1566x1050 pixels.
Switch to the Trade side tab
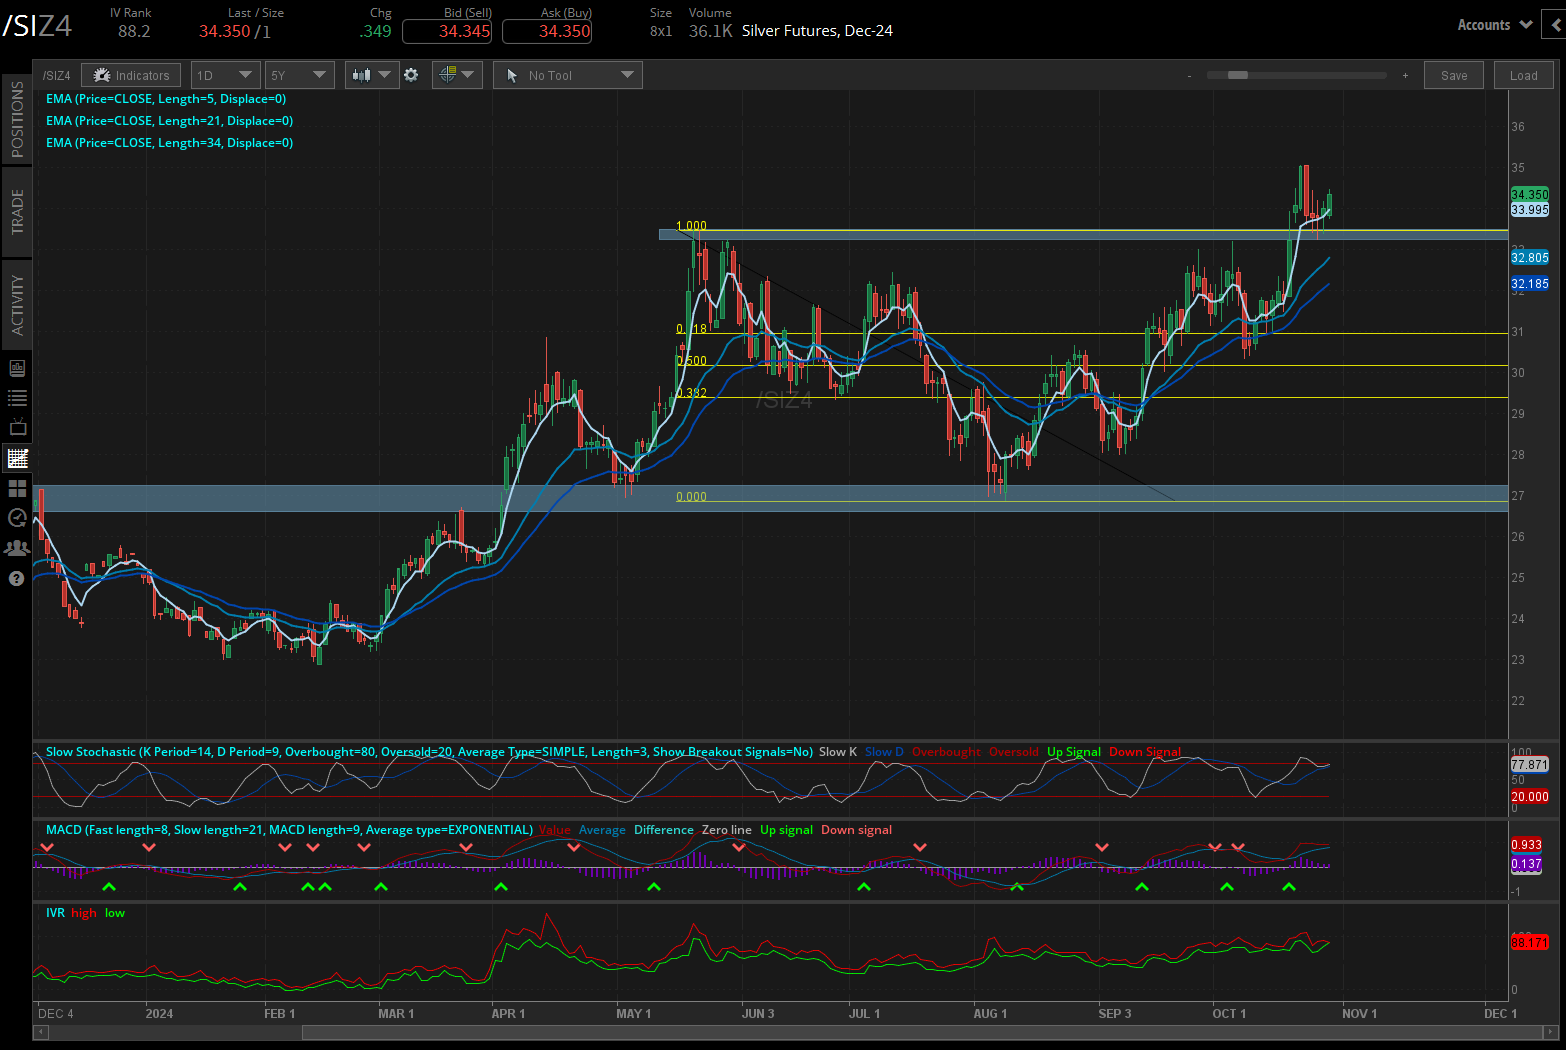pos(17,212)
